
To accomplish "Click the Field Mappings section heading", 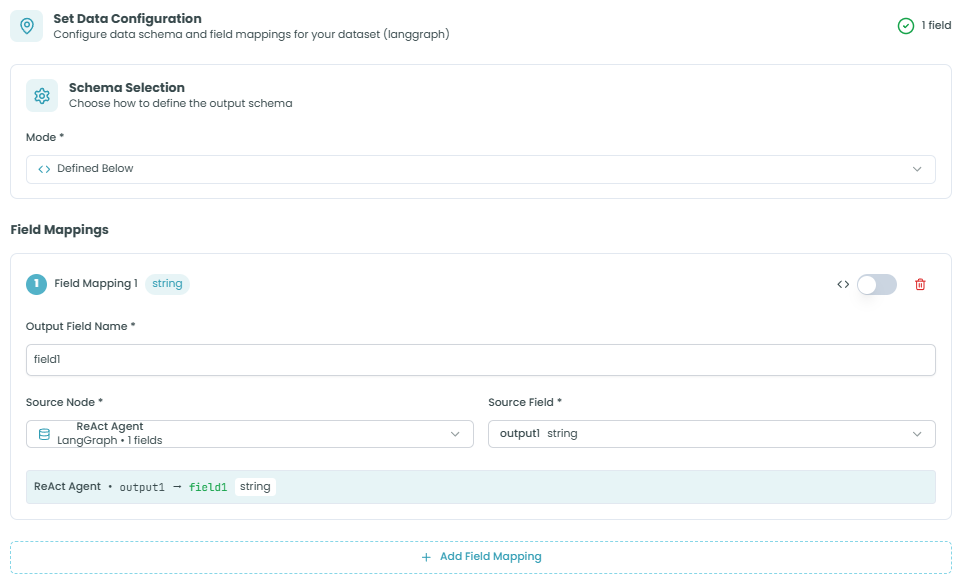I will pos(59,230).
